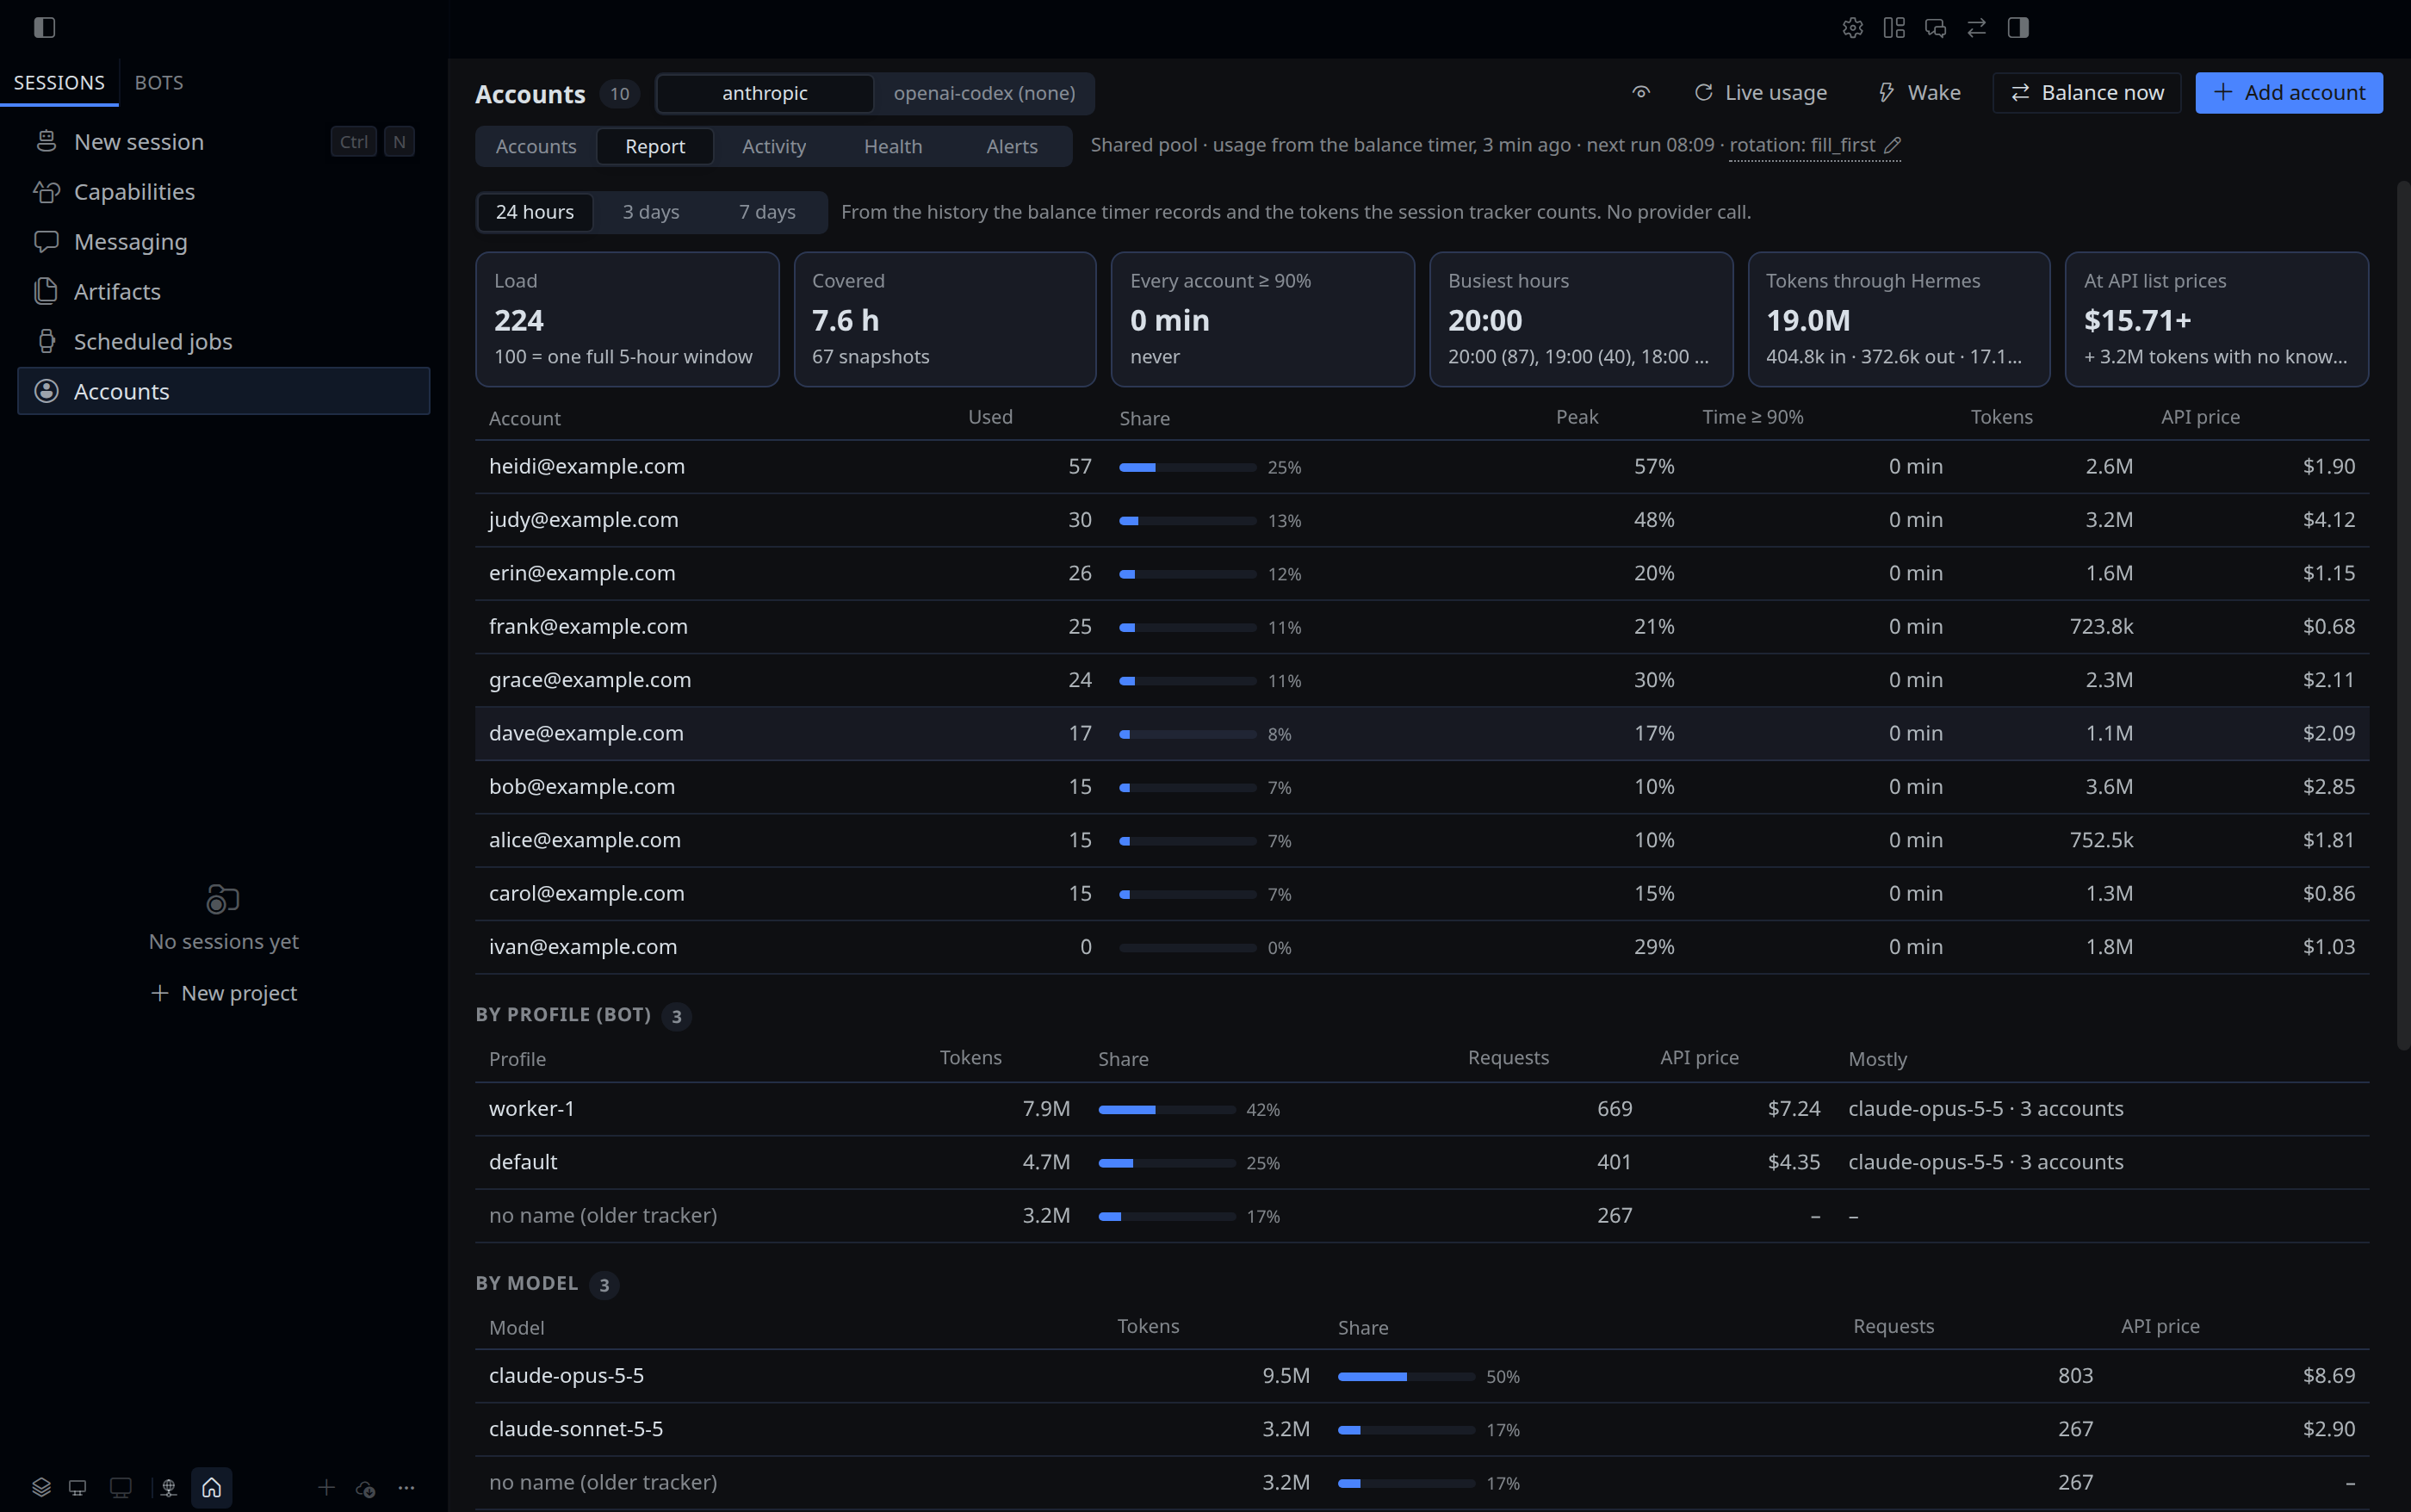Click the plus icon in bottom bar

(x=326, y=1487)
